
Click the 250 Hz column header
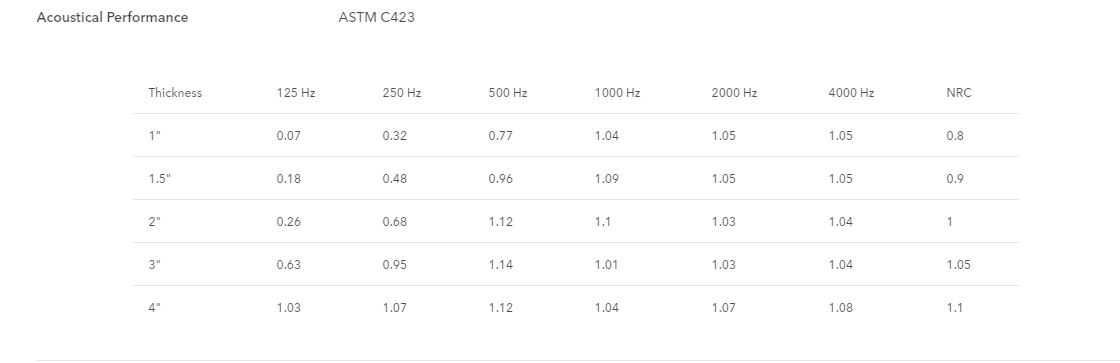pos(402,93)
